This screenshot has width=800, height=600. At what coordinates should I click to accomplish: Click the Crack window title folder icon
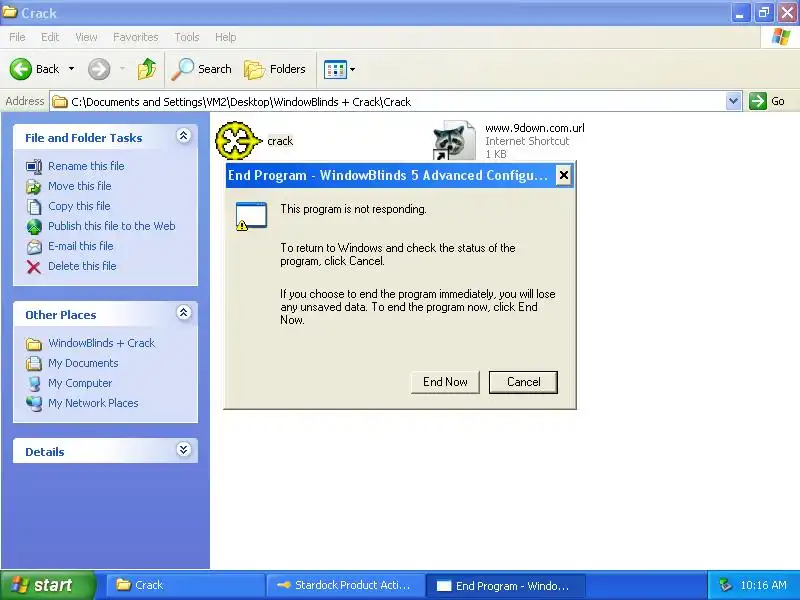[9, 12]
